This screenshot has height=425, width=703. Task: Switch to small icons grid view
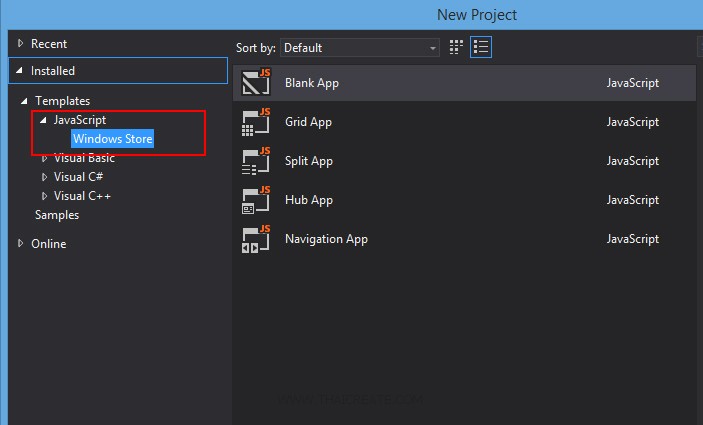(457, 47)
